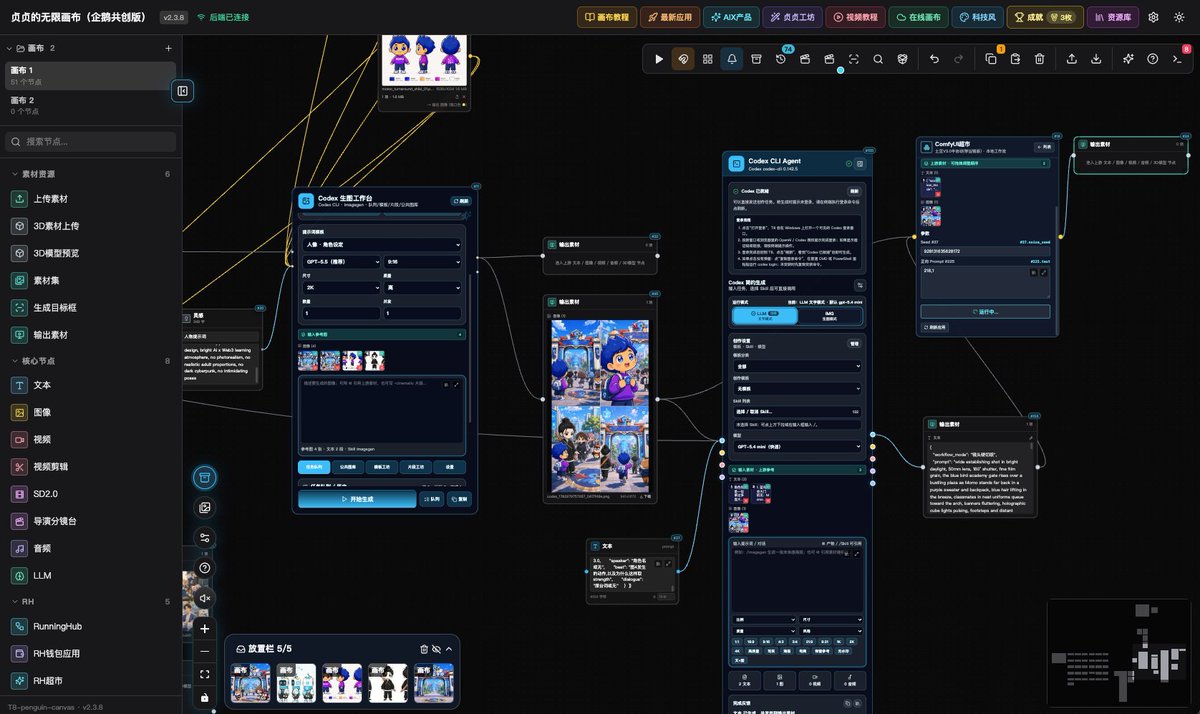Toggle the canvas lock icon

click(205, 697)
